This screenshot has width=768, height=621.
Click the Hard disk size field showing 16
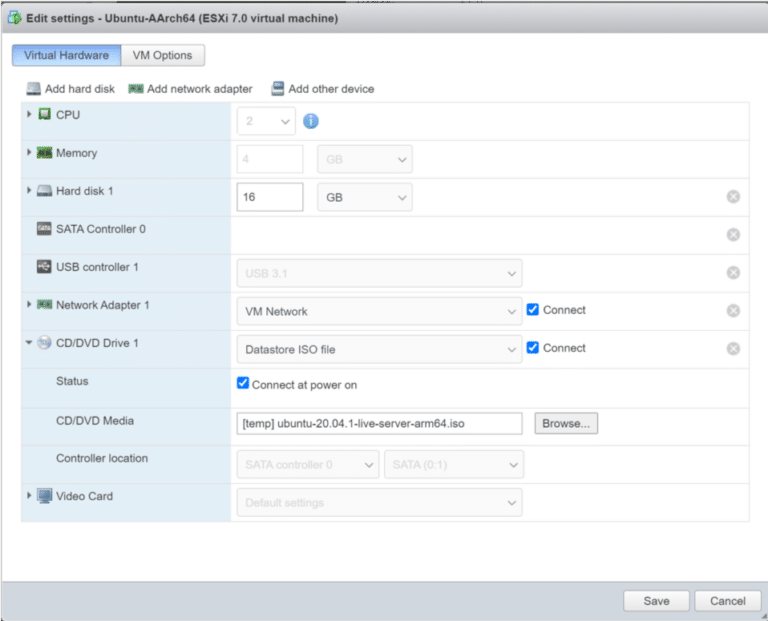pyautogui.click(x=270, y=197)
